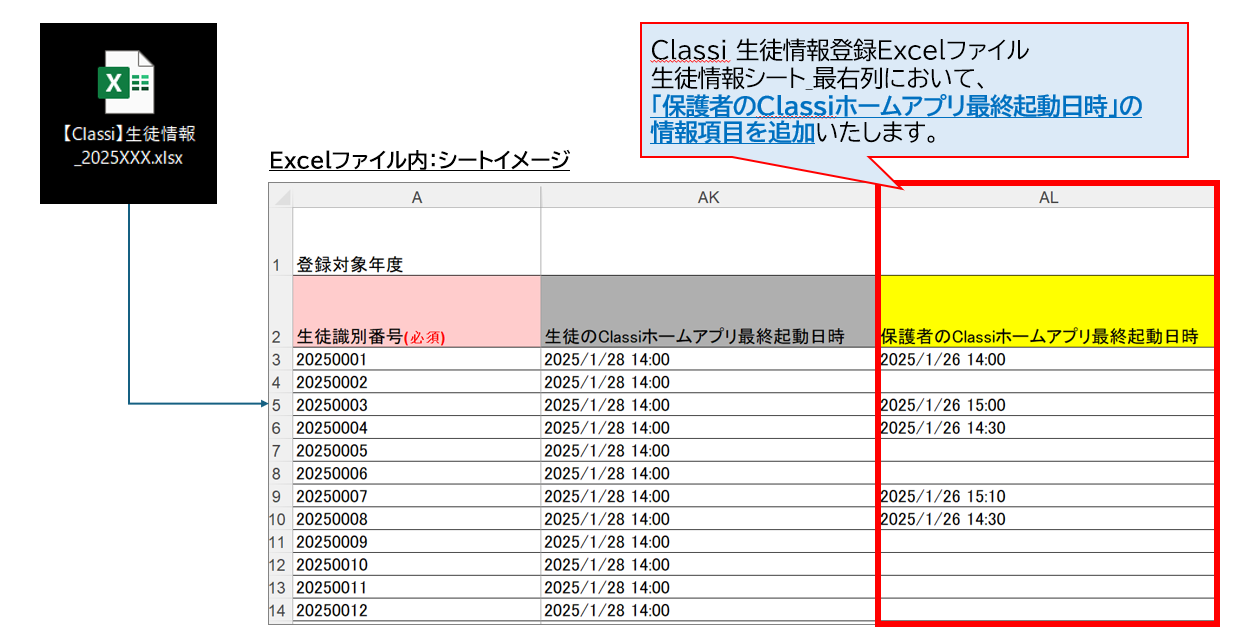
Task: Click the yellow 保護者のClassiホームアプリ最終起動日時 header cell
Action: click(1047, 311)
